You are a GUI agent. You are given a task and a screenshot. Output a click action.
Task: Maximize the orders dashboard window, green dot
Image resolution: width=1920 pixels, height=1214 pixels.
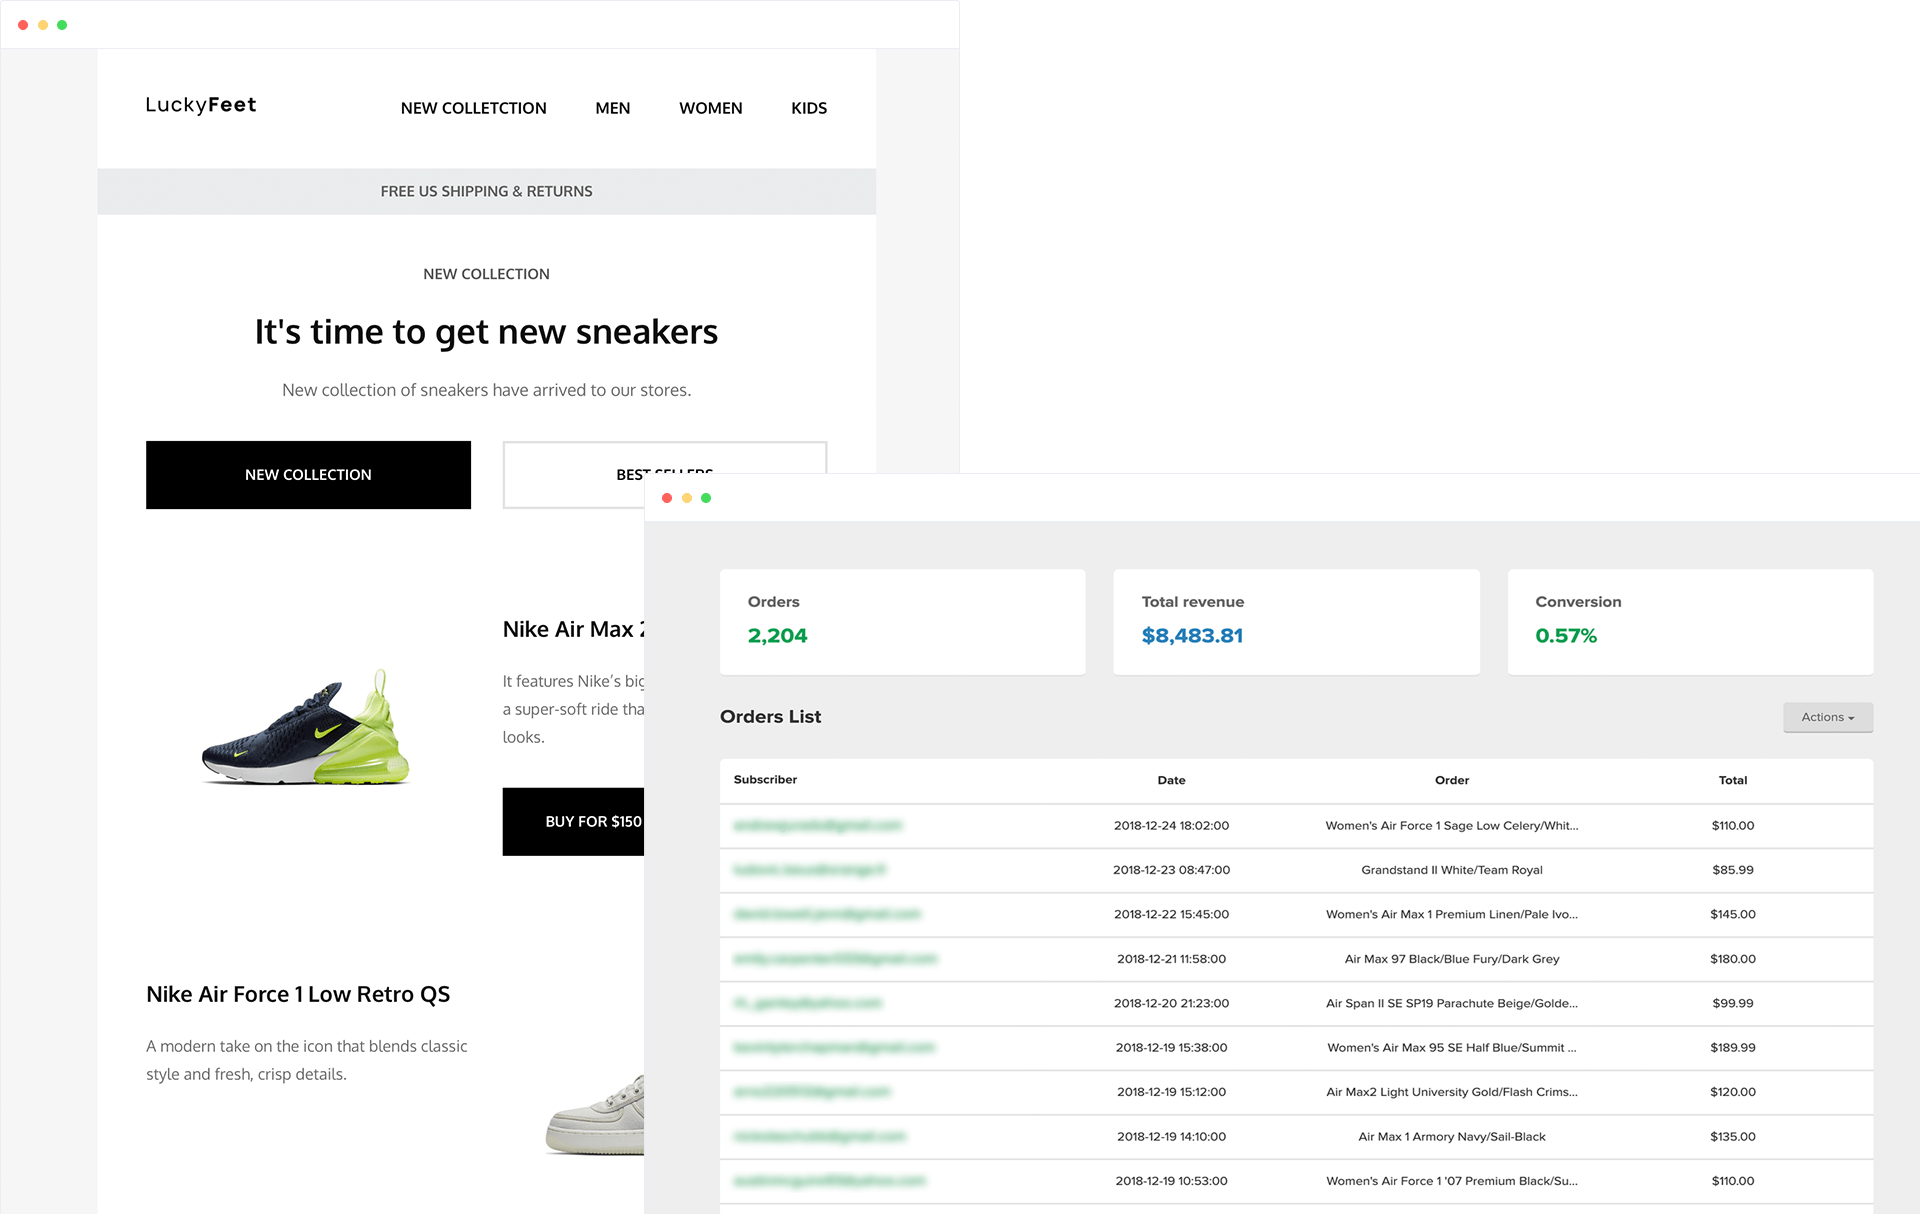click(706, 498)
